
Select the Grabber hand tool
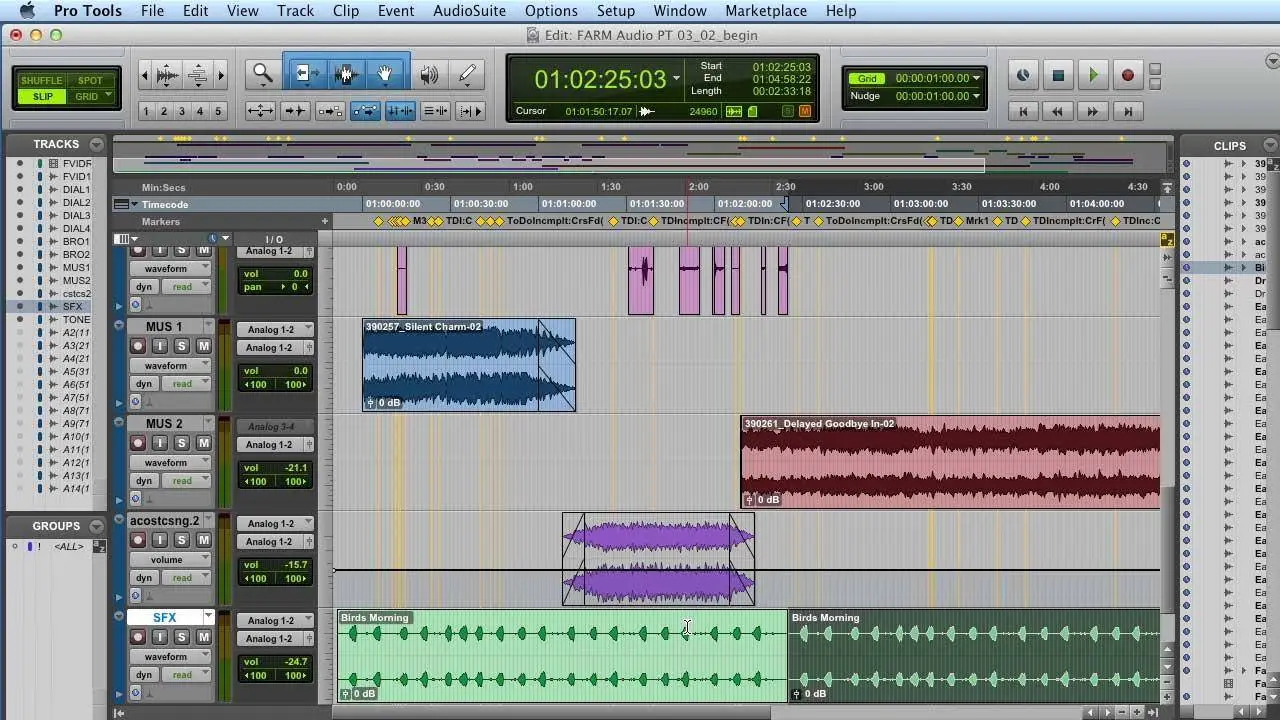click(384, 74)
